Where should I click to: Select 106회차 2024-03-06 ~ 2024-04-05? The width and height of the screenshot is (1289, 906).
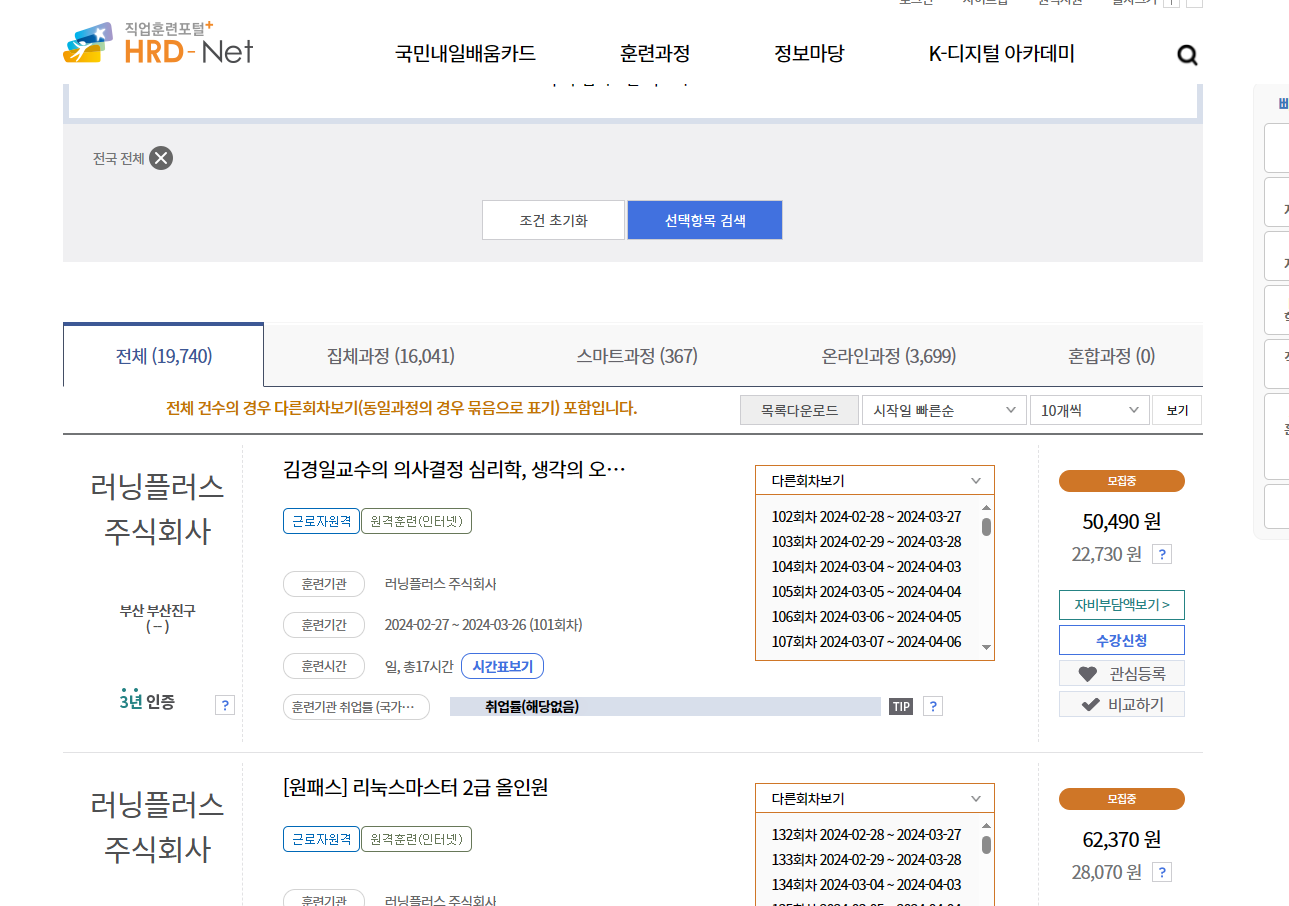coord(866,617)
